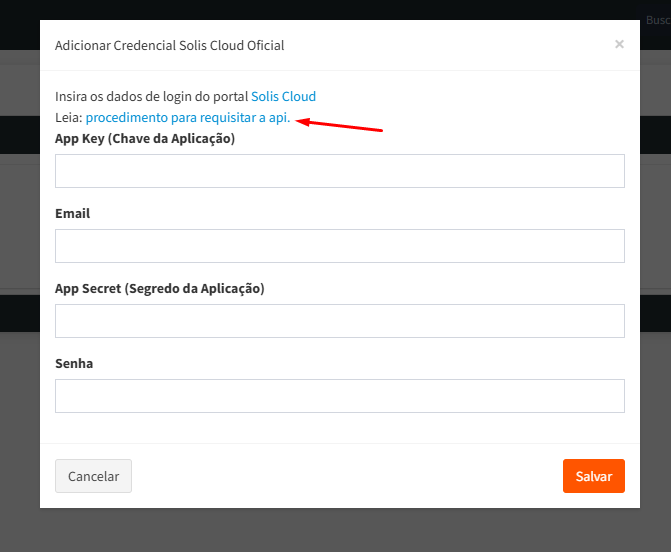Click the Leia: text before the link

pos(69,118)
